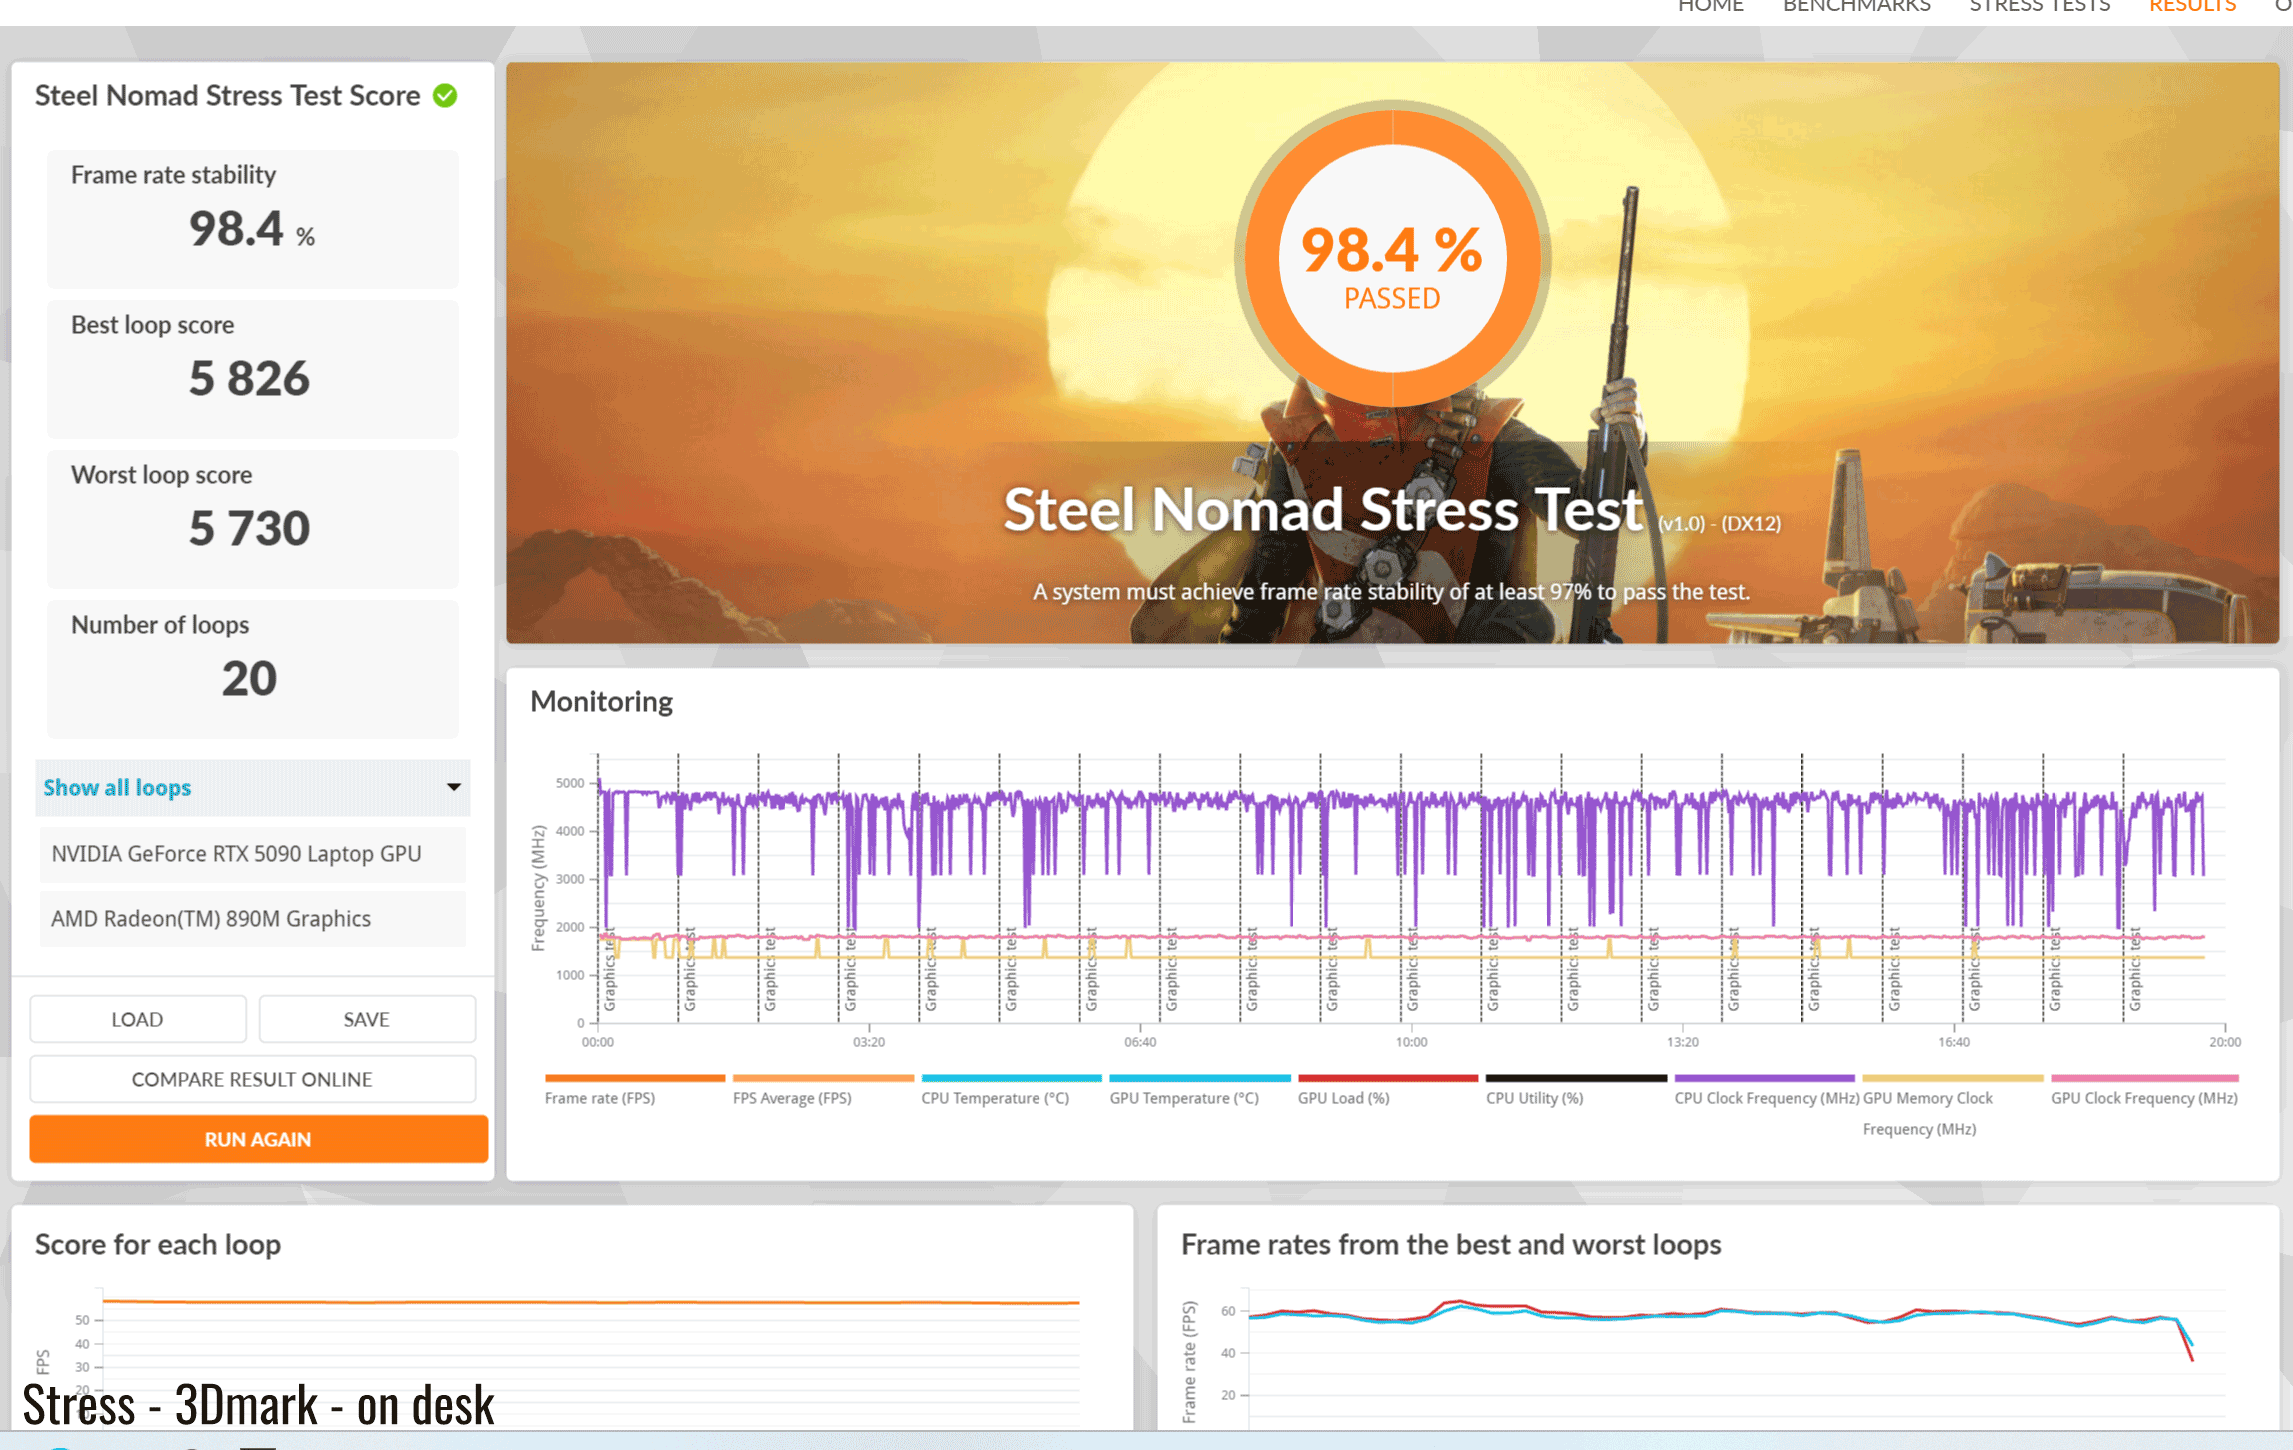Click the SAVE button

tap(366, 1019)
